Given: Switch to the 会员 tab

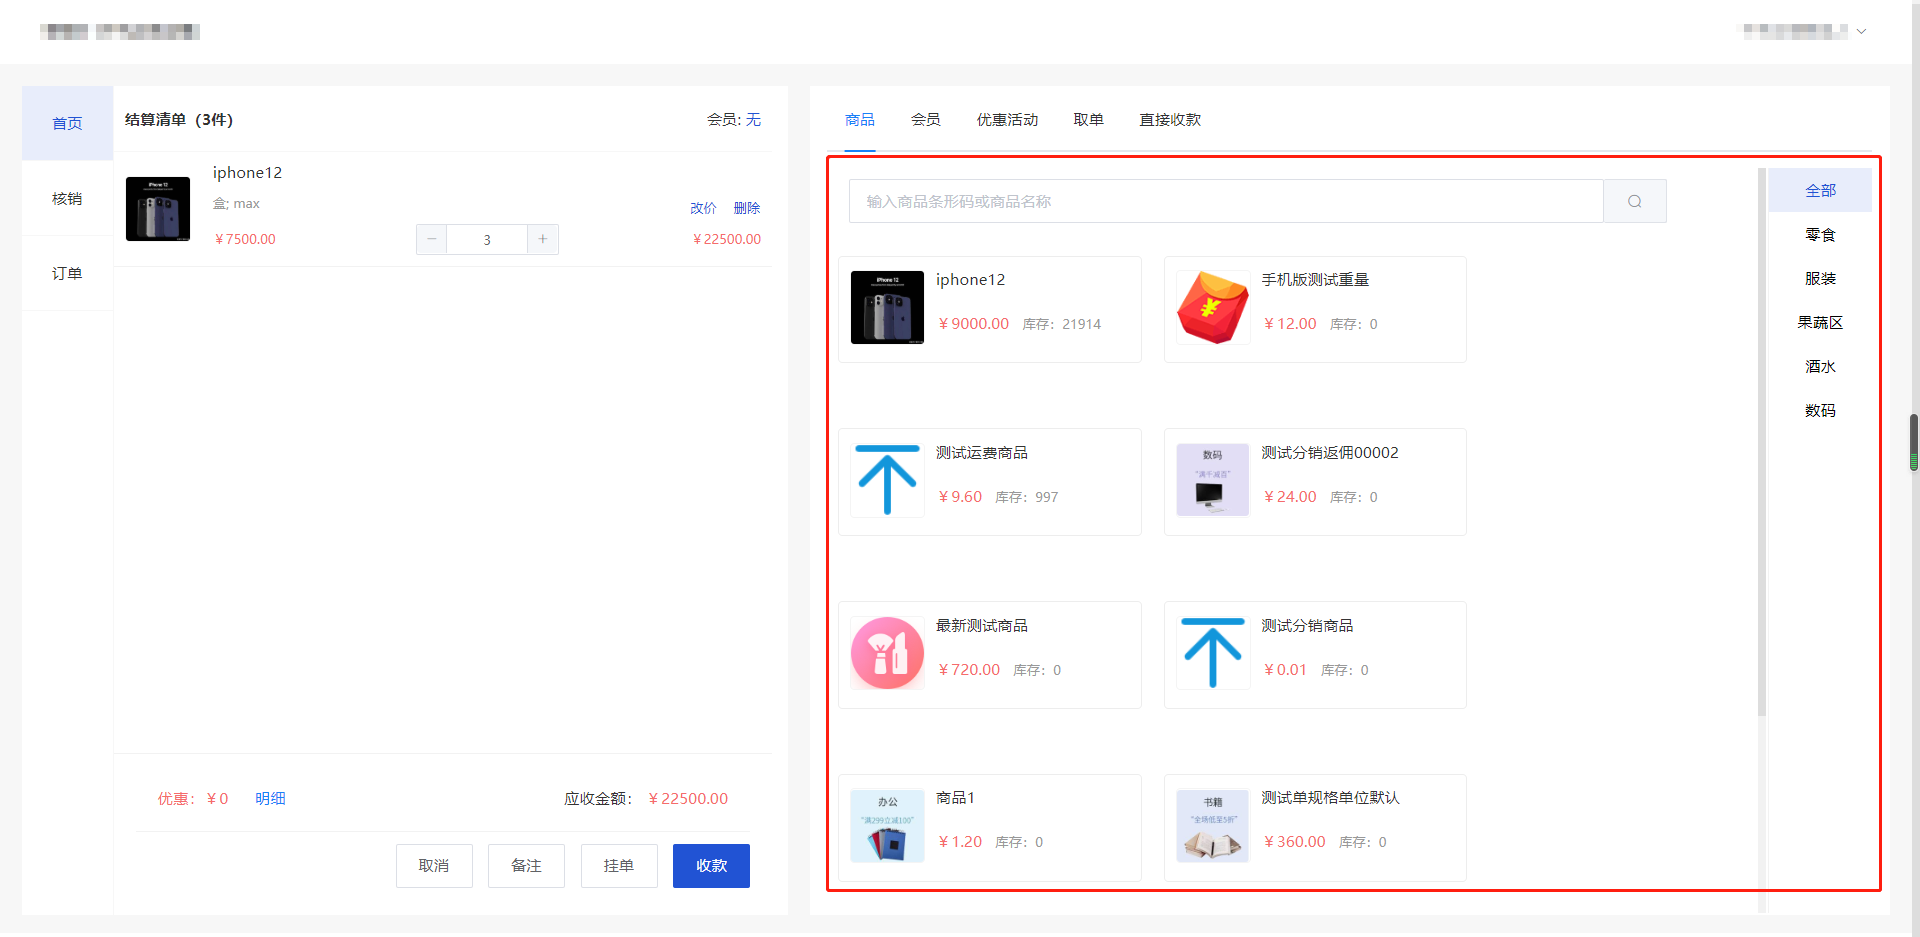Looking at the screenshot, I should click(x=925, y=120).
